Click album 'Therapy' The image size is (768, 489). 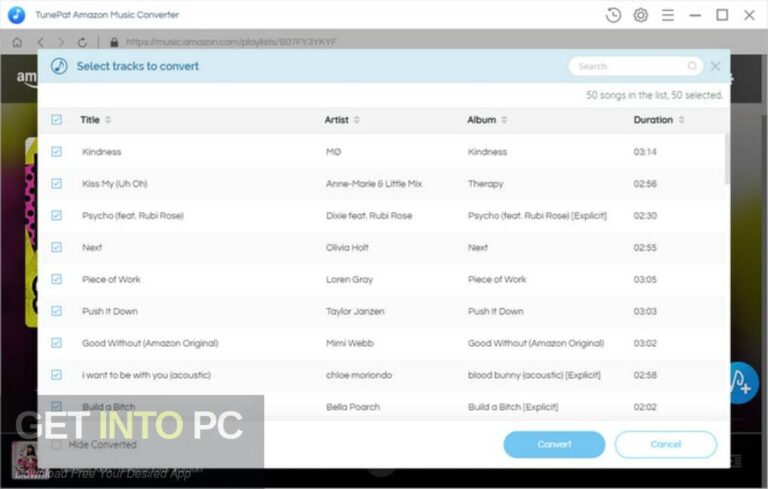point(485,184)
